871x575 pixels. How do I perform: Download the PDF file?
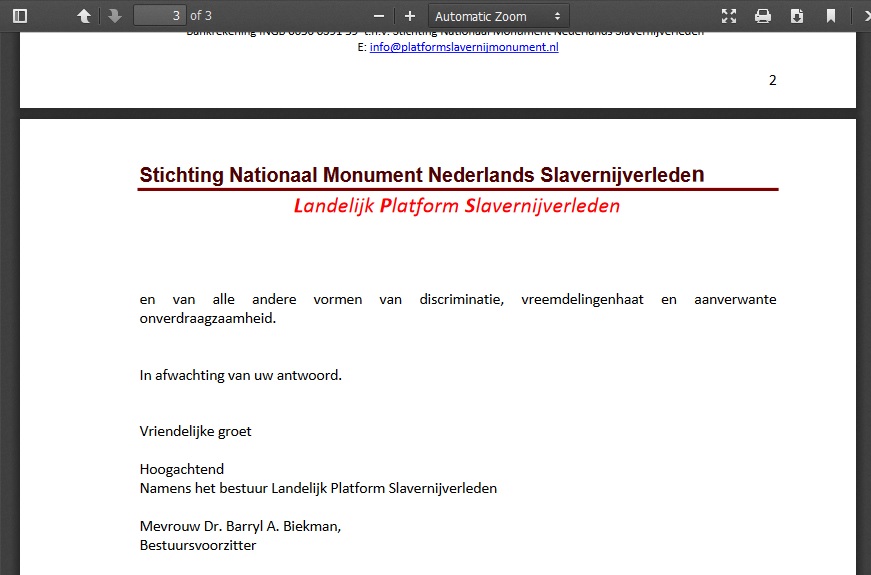797,16
